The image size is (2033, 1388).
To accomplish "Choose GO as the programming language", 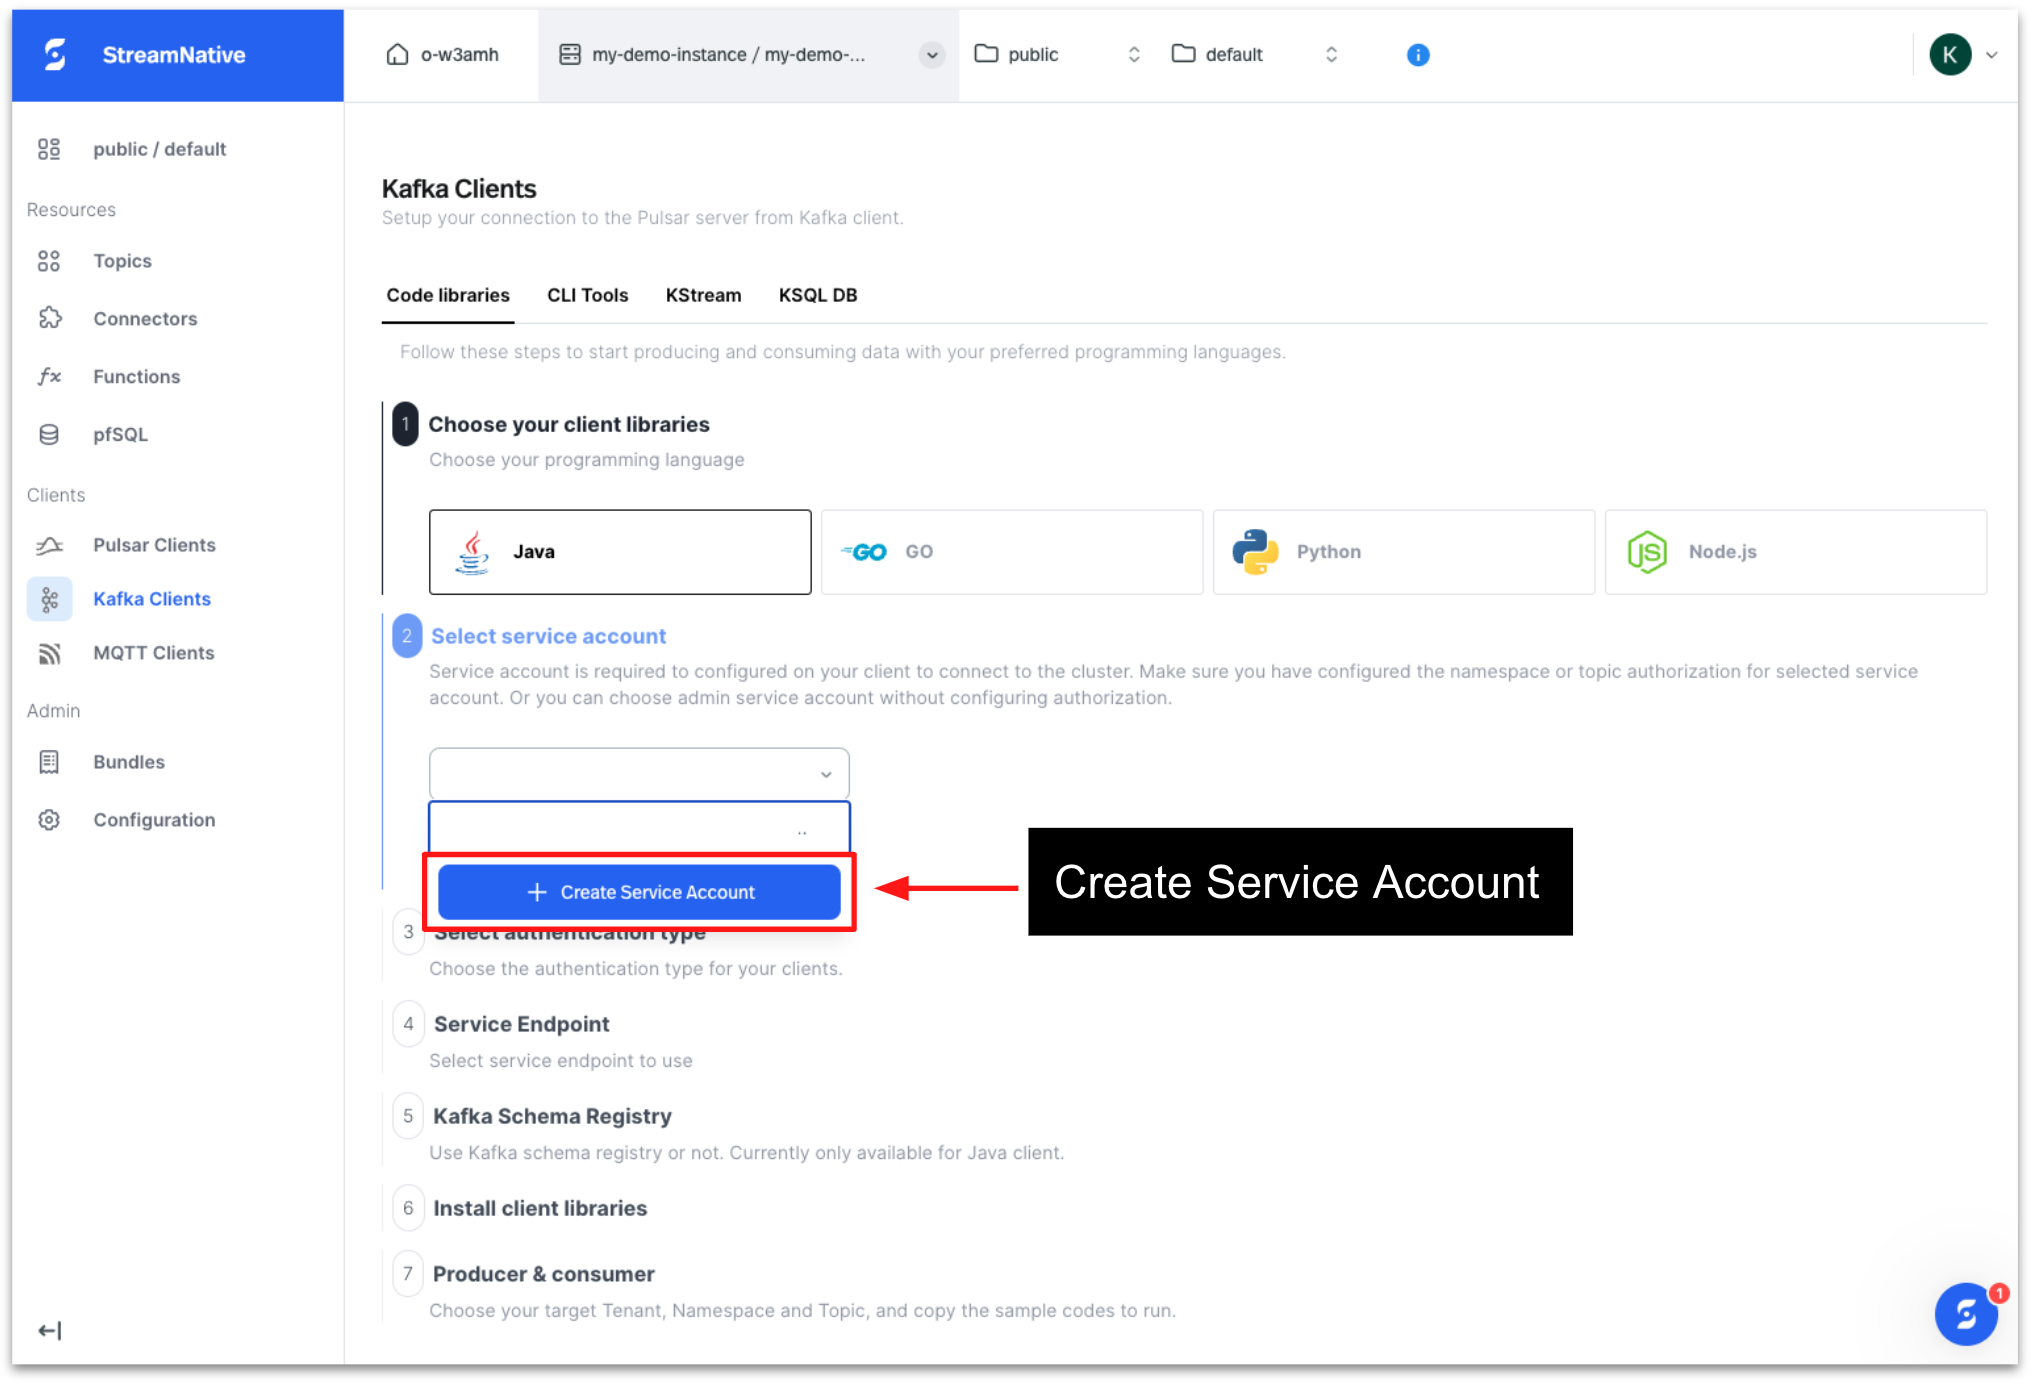I will pyautogui.click(x=1010, y=551).
